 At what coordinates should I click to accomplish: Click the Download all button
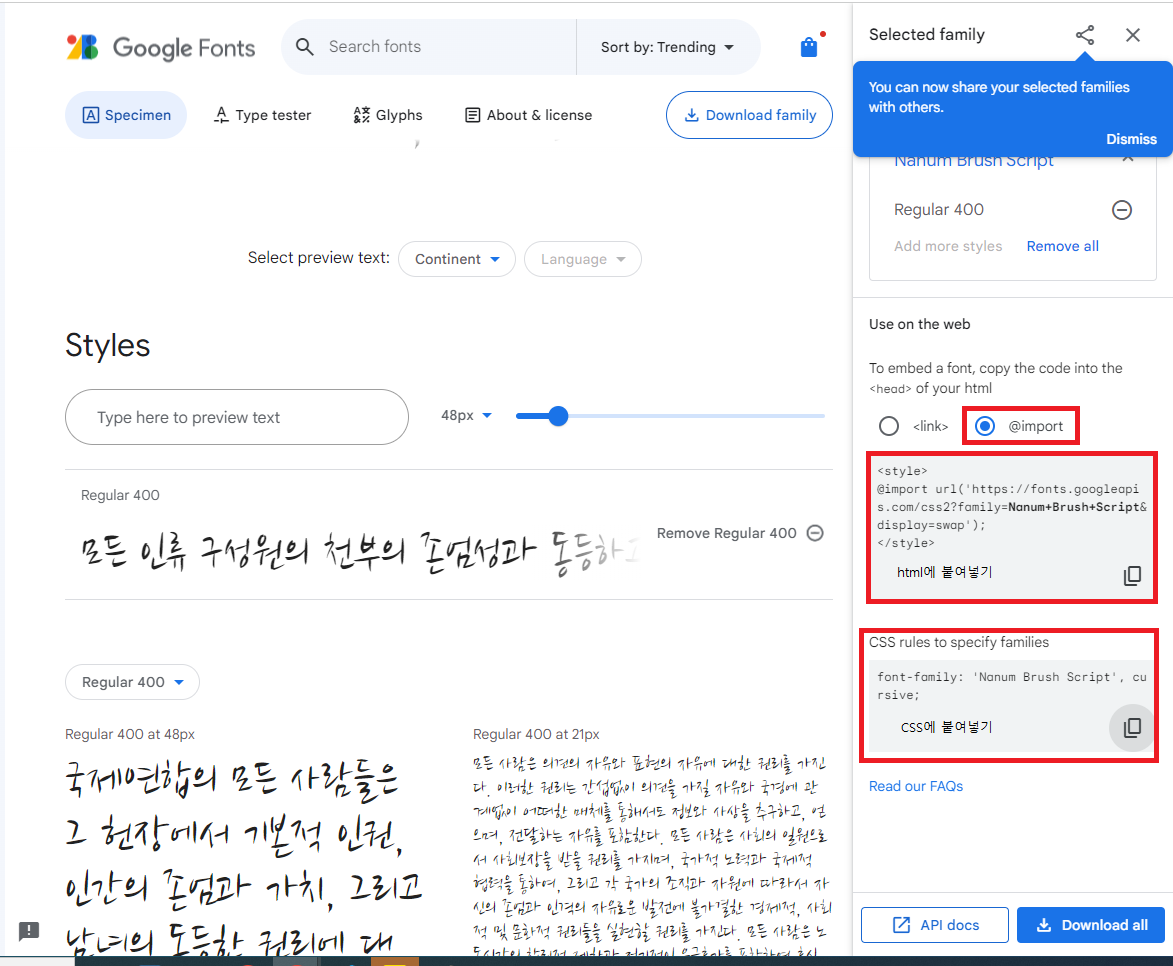pos(1091,926)
